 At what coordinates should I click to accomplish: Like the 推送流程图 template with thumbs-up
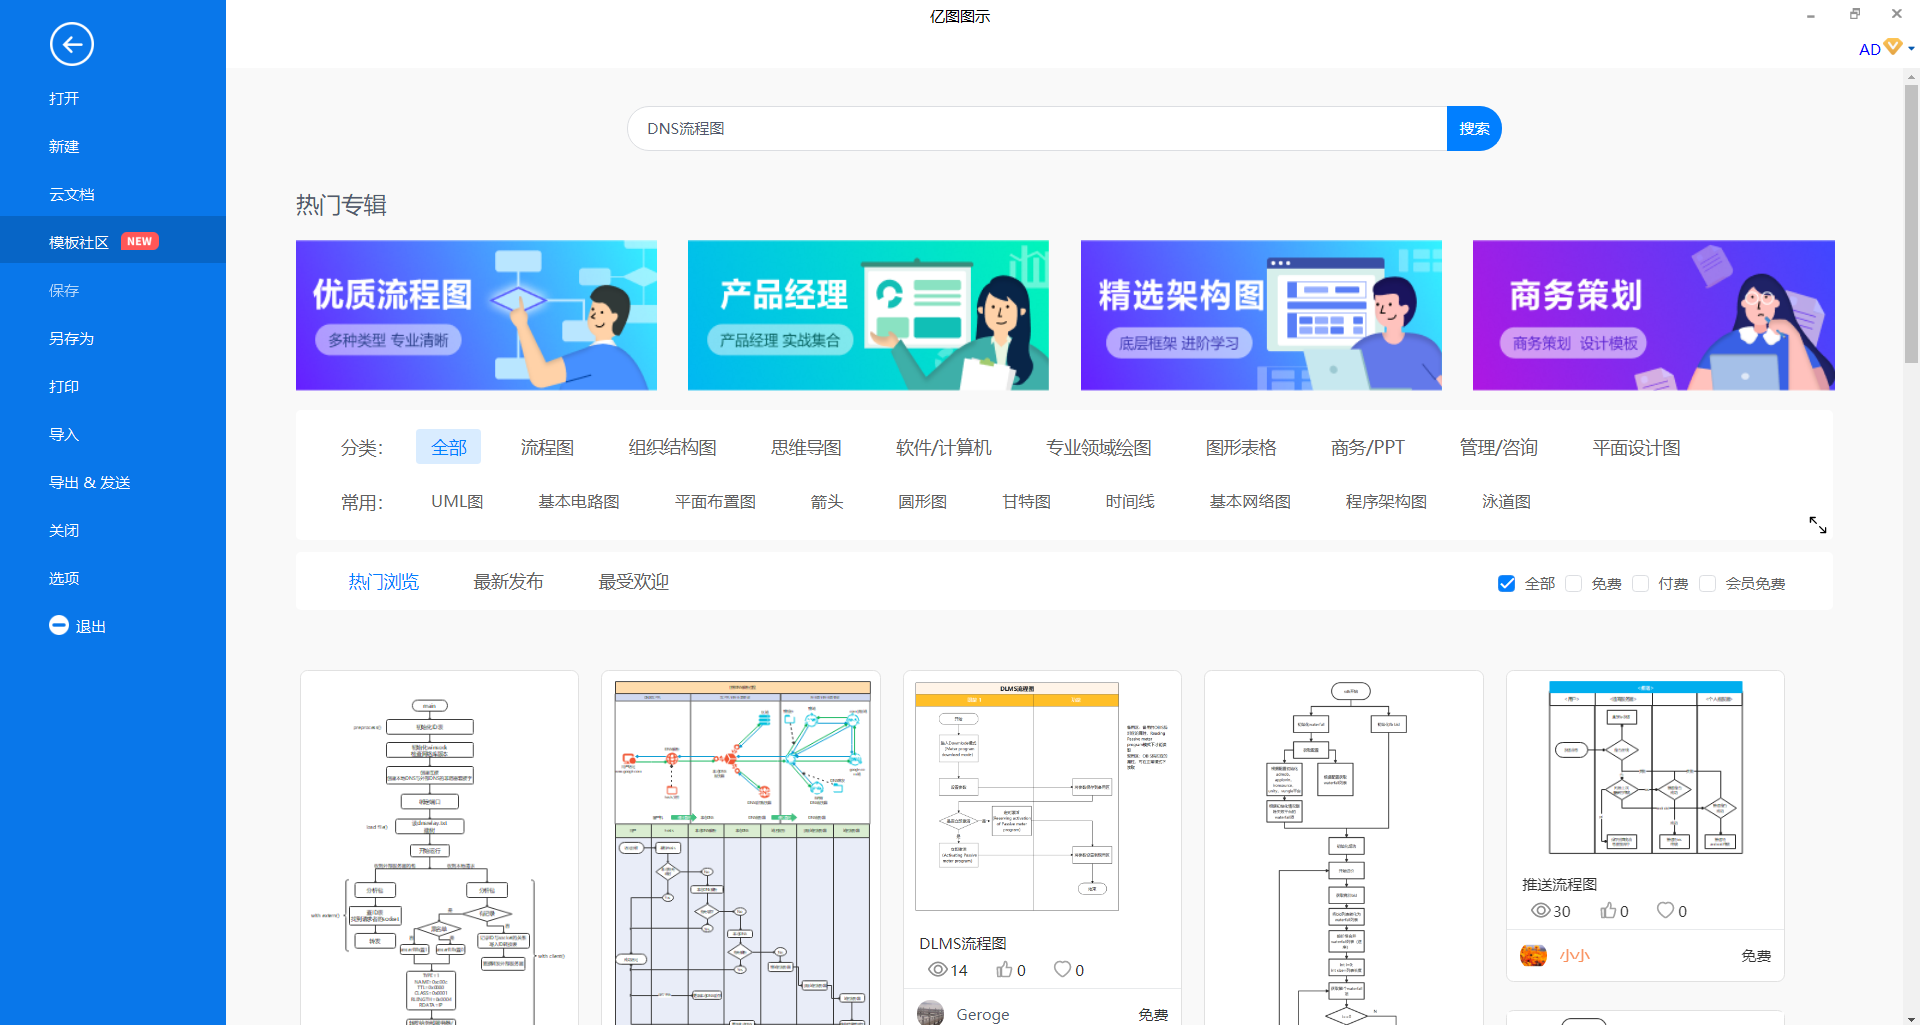1608,910
